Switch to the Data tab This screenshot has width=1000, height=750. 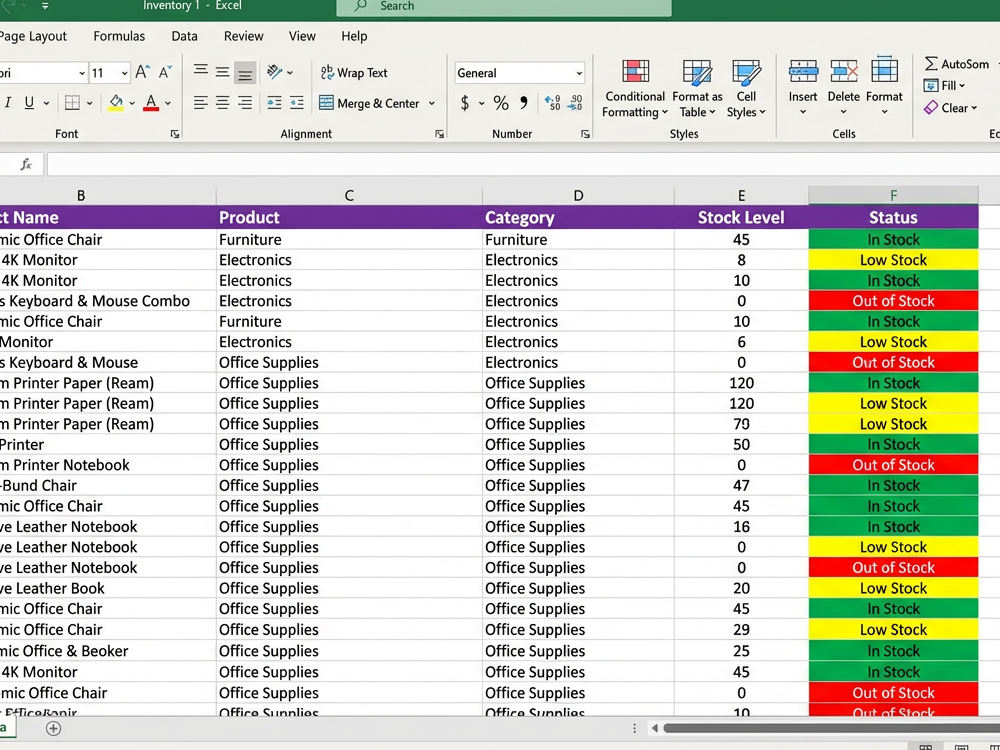(184, 36)
